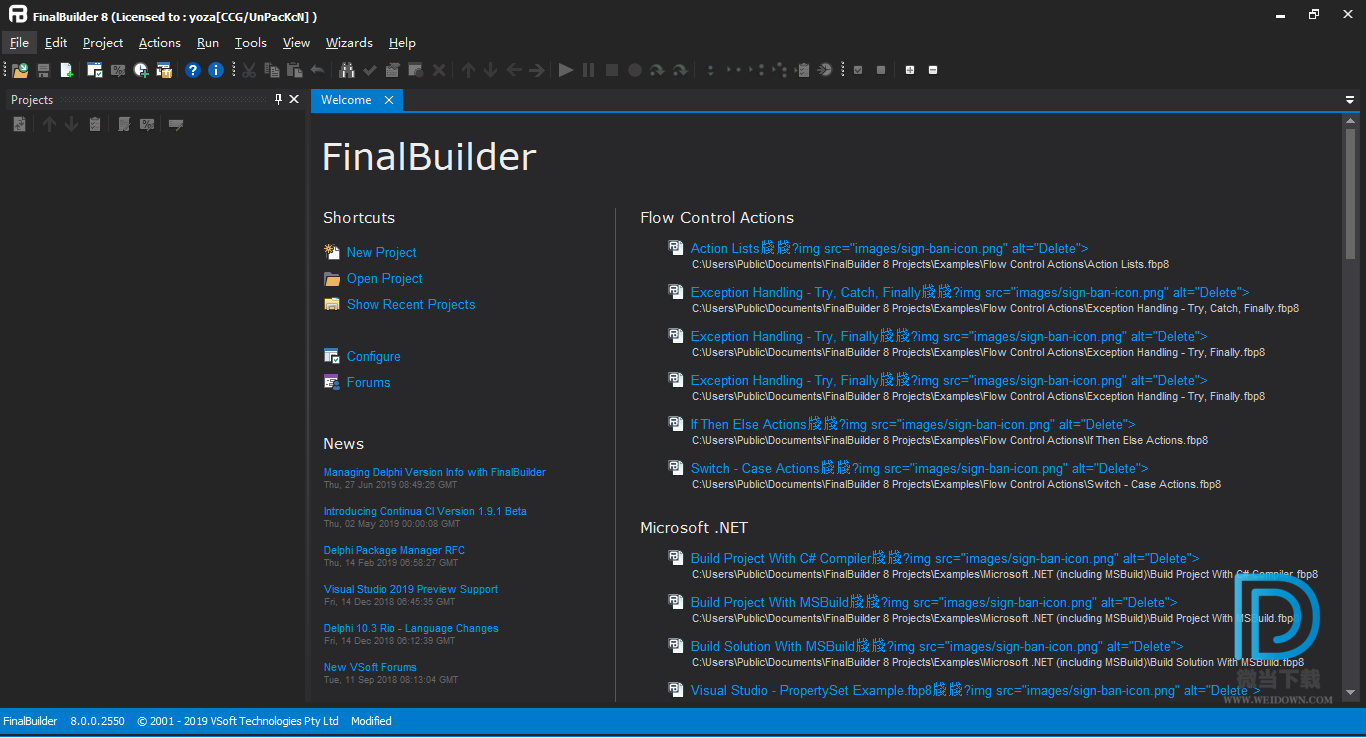Click the round breakpoint record icon
The height and width of the screenshot is (738, 1366).
[634, 70]
